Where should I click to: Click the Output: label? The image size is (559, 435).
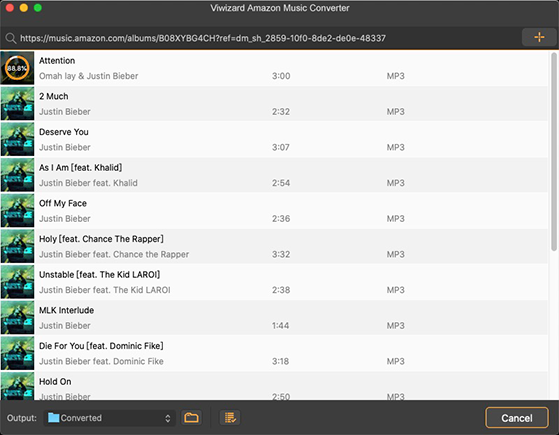coord(22,418)
